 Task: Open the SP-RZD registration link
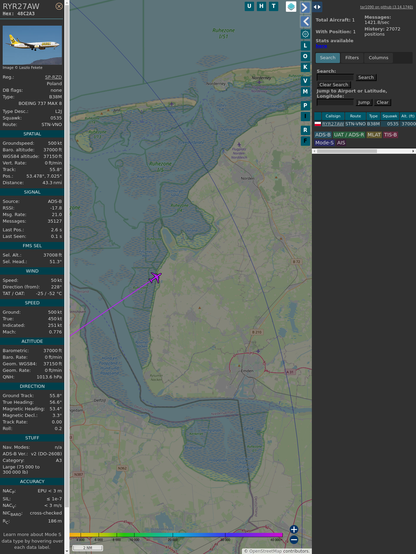[53, 77]
